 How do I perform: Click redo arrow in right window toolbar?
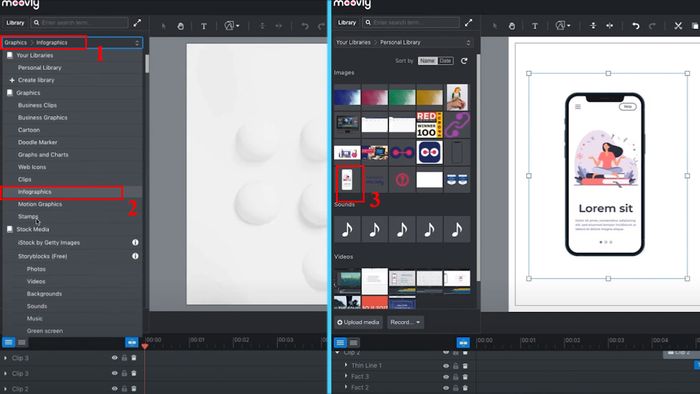pyautogui.click(x=652, y=26)
